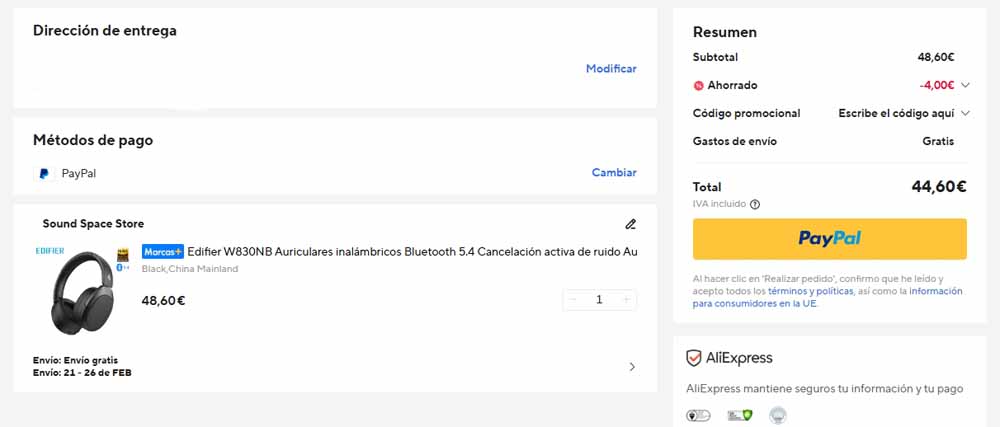The height and width of the screenshot is (427, 1000).
Task: Click Modificar to edit delivery address
Action: (x=611, y=69)
